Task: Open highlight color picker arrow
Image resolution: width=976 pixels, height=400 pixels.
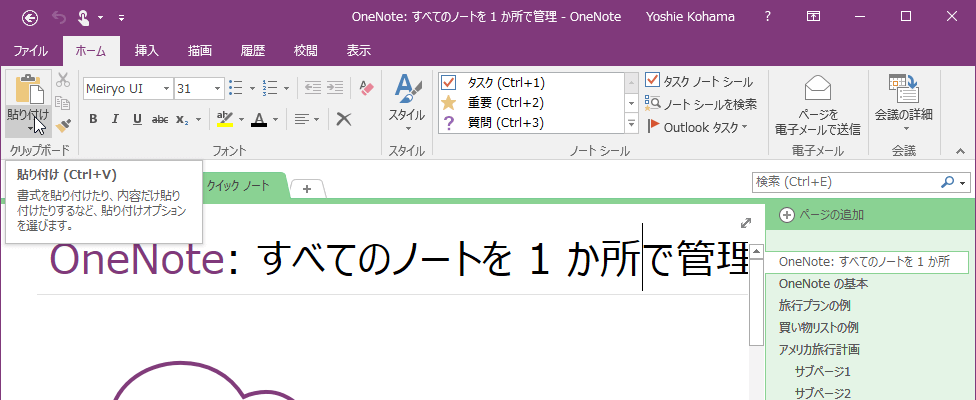Action: (x=241, y=119)
